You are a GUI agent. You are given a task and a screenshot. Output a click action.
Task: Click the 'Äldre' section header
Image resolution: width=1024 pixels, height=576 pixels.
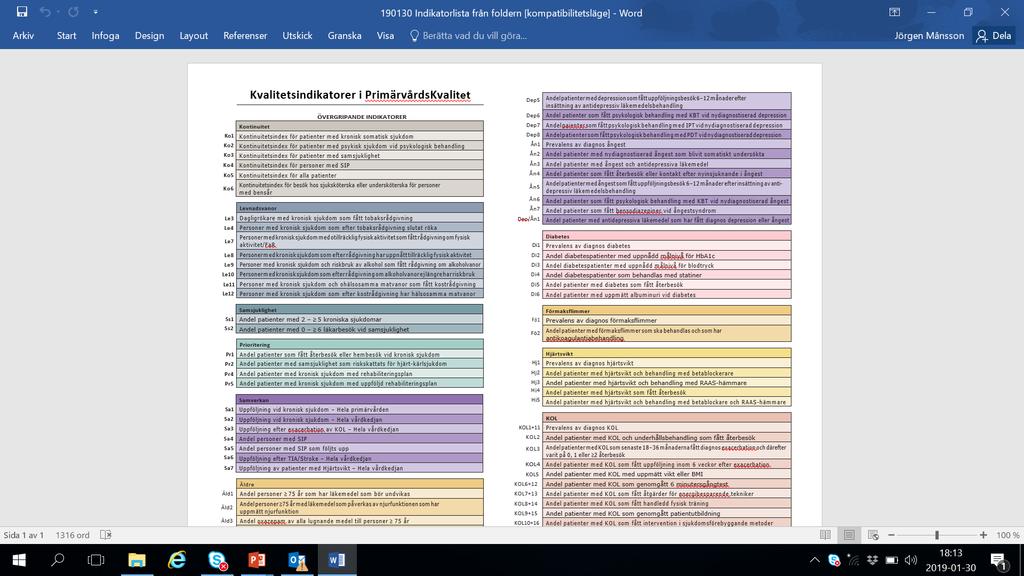click(360, 484)
